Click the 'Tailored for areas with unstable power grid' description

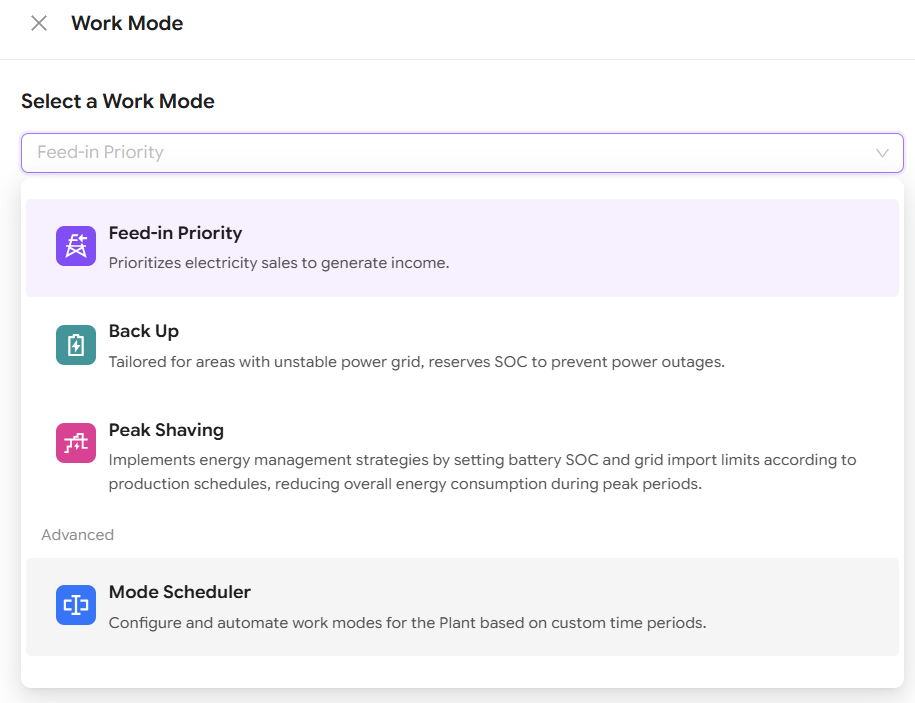(416, 361)
